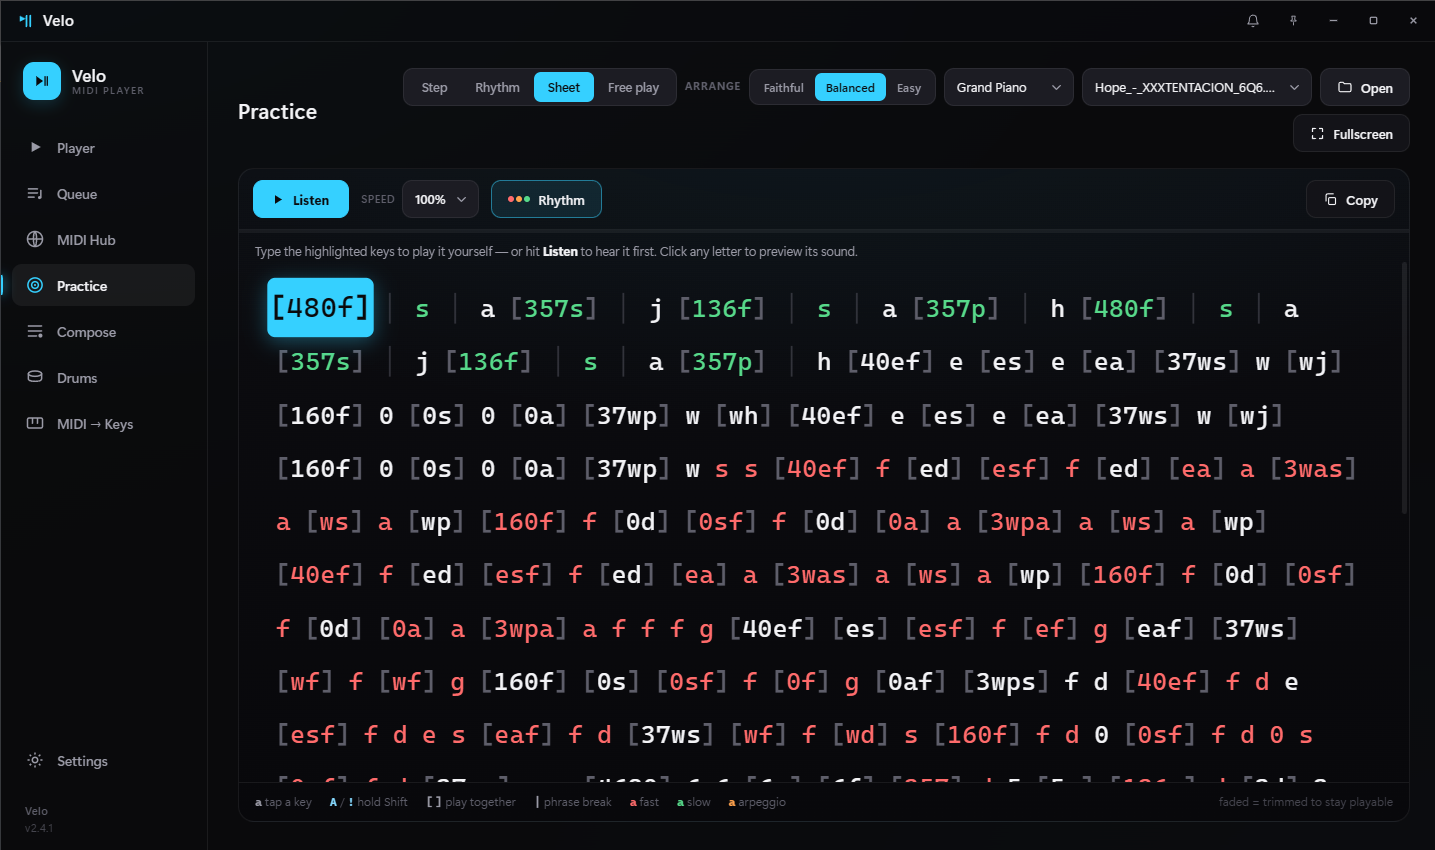The height and width of the screenshot is (850, 1435).
Task: Preview the first green [357s] chord
Action: [553, 309]
